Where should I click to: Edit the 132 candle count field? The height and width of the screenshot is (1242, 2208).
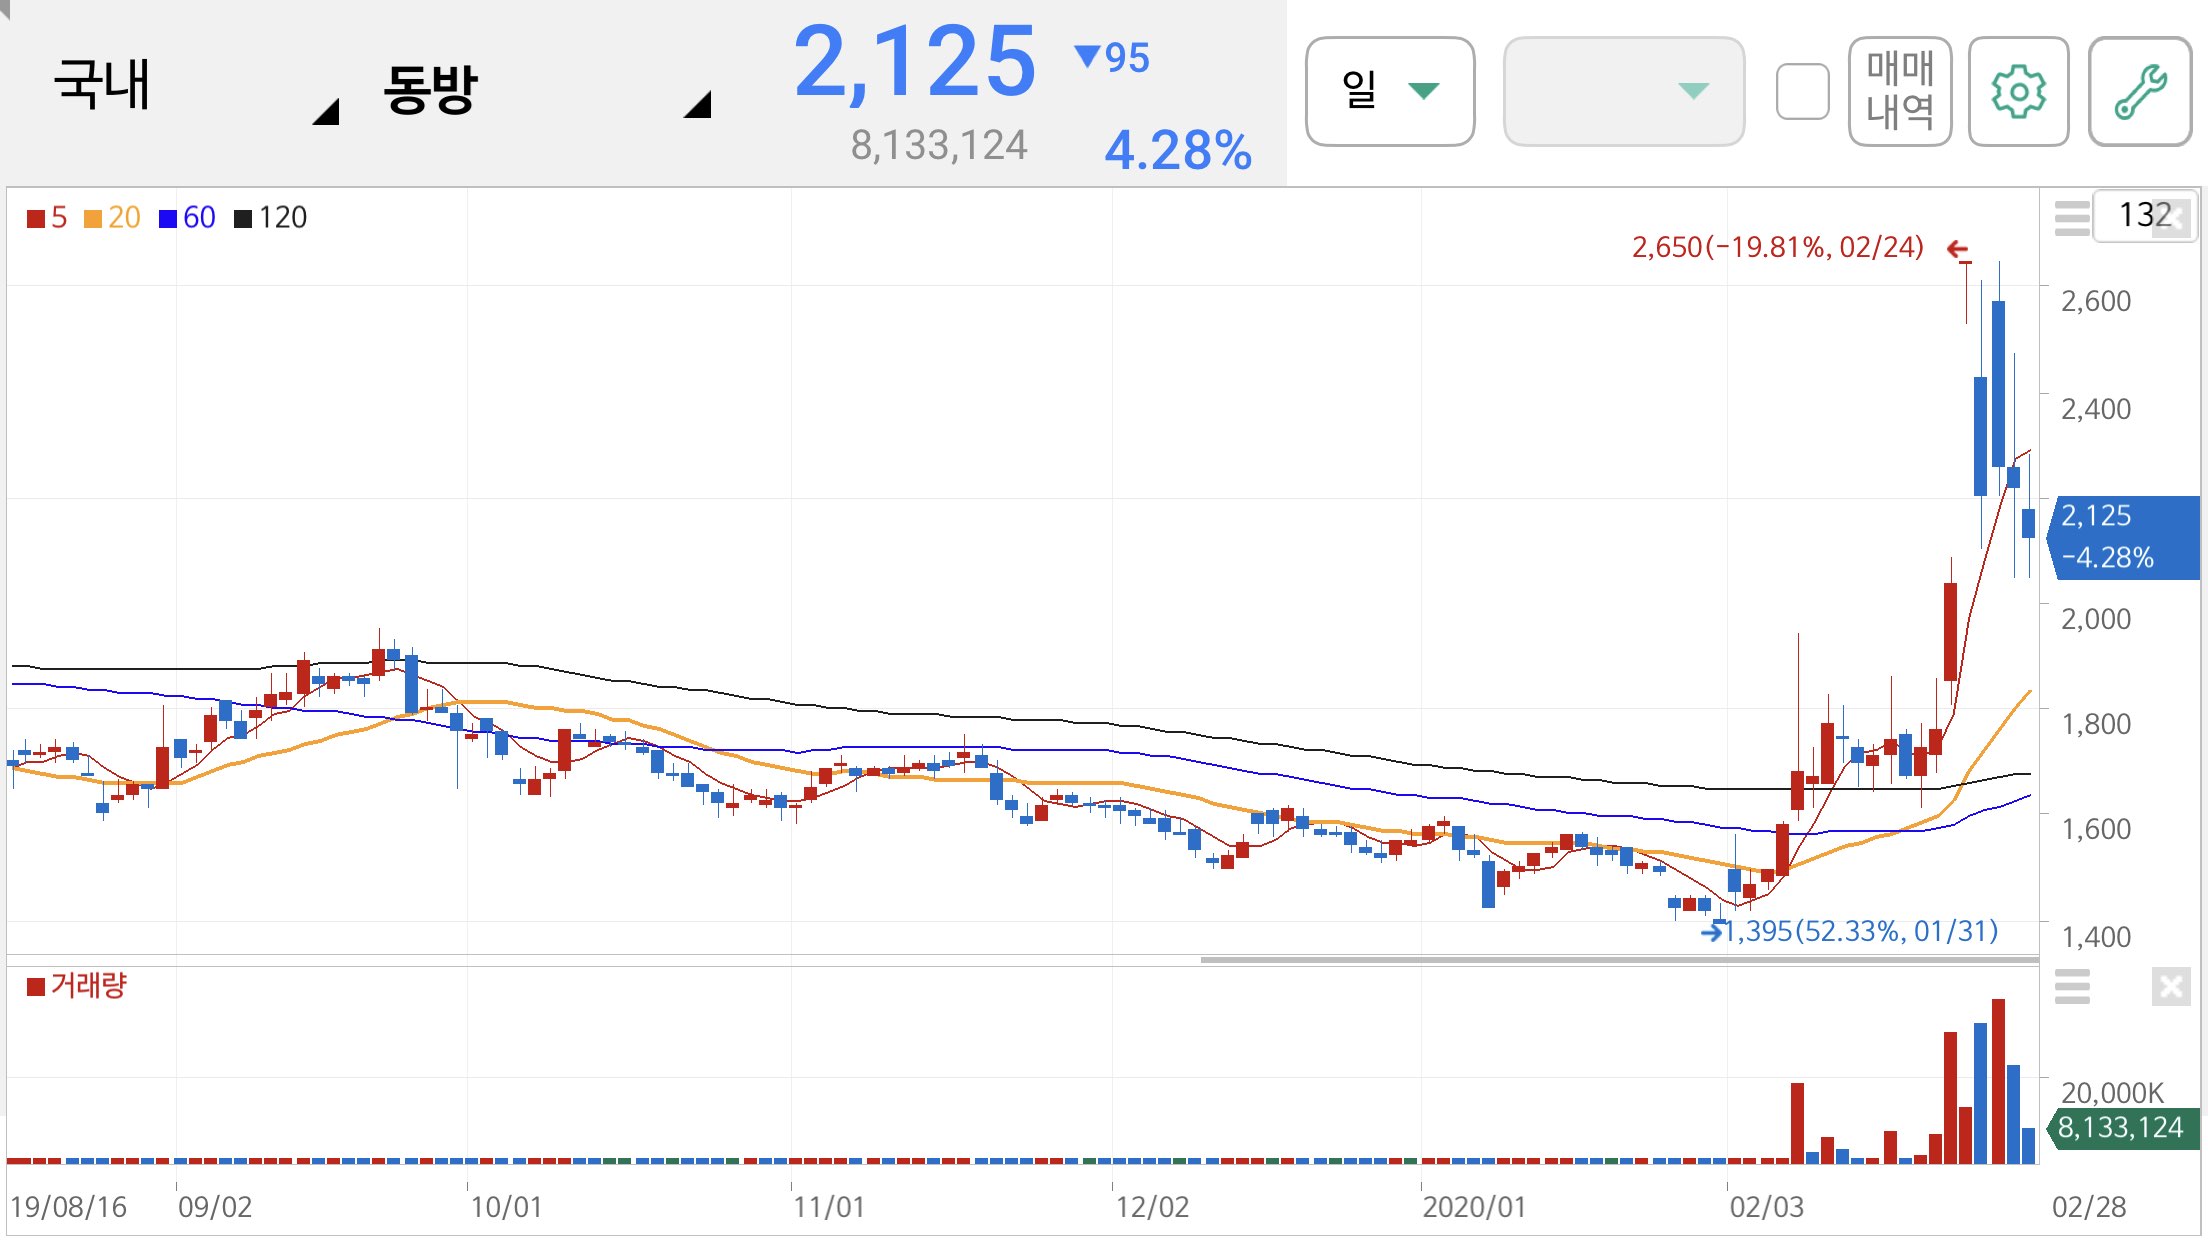(2143, 215)
